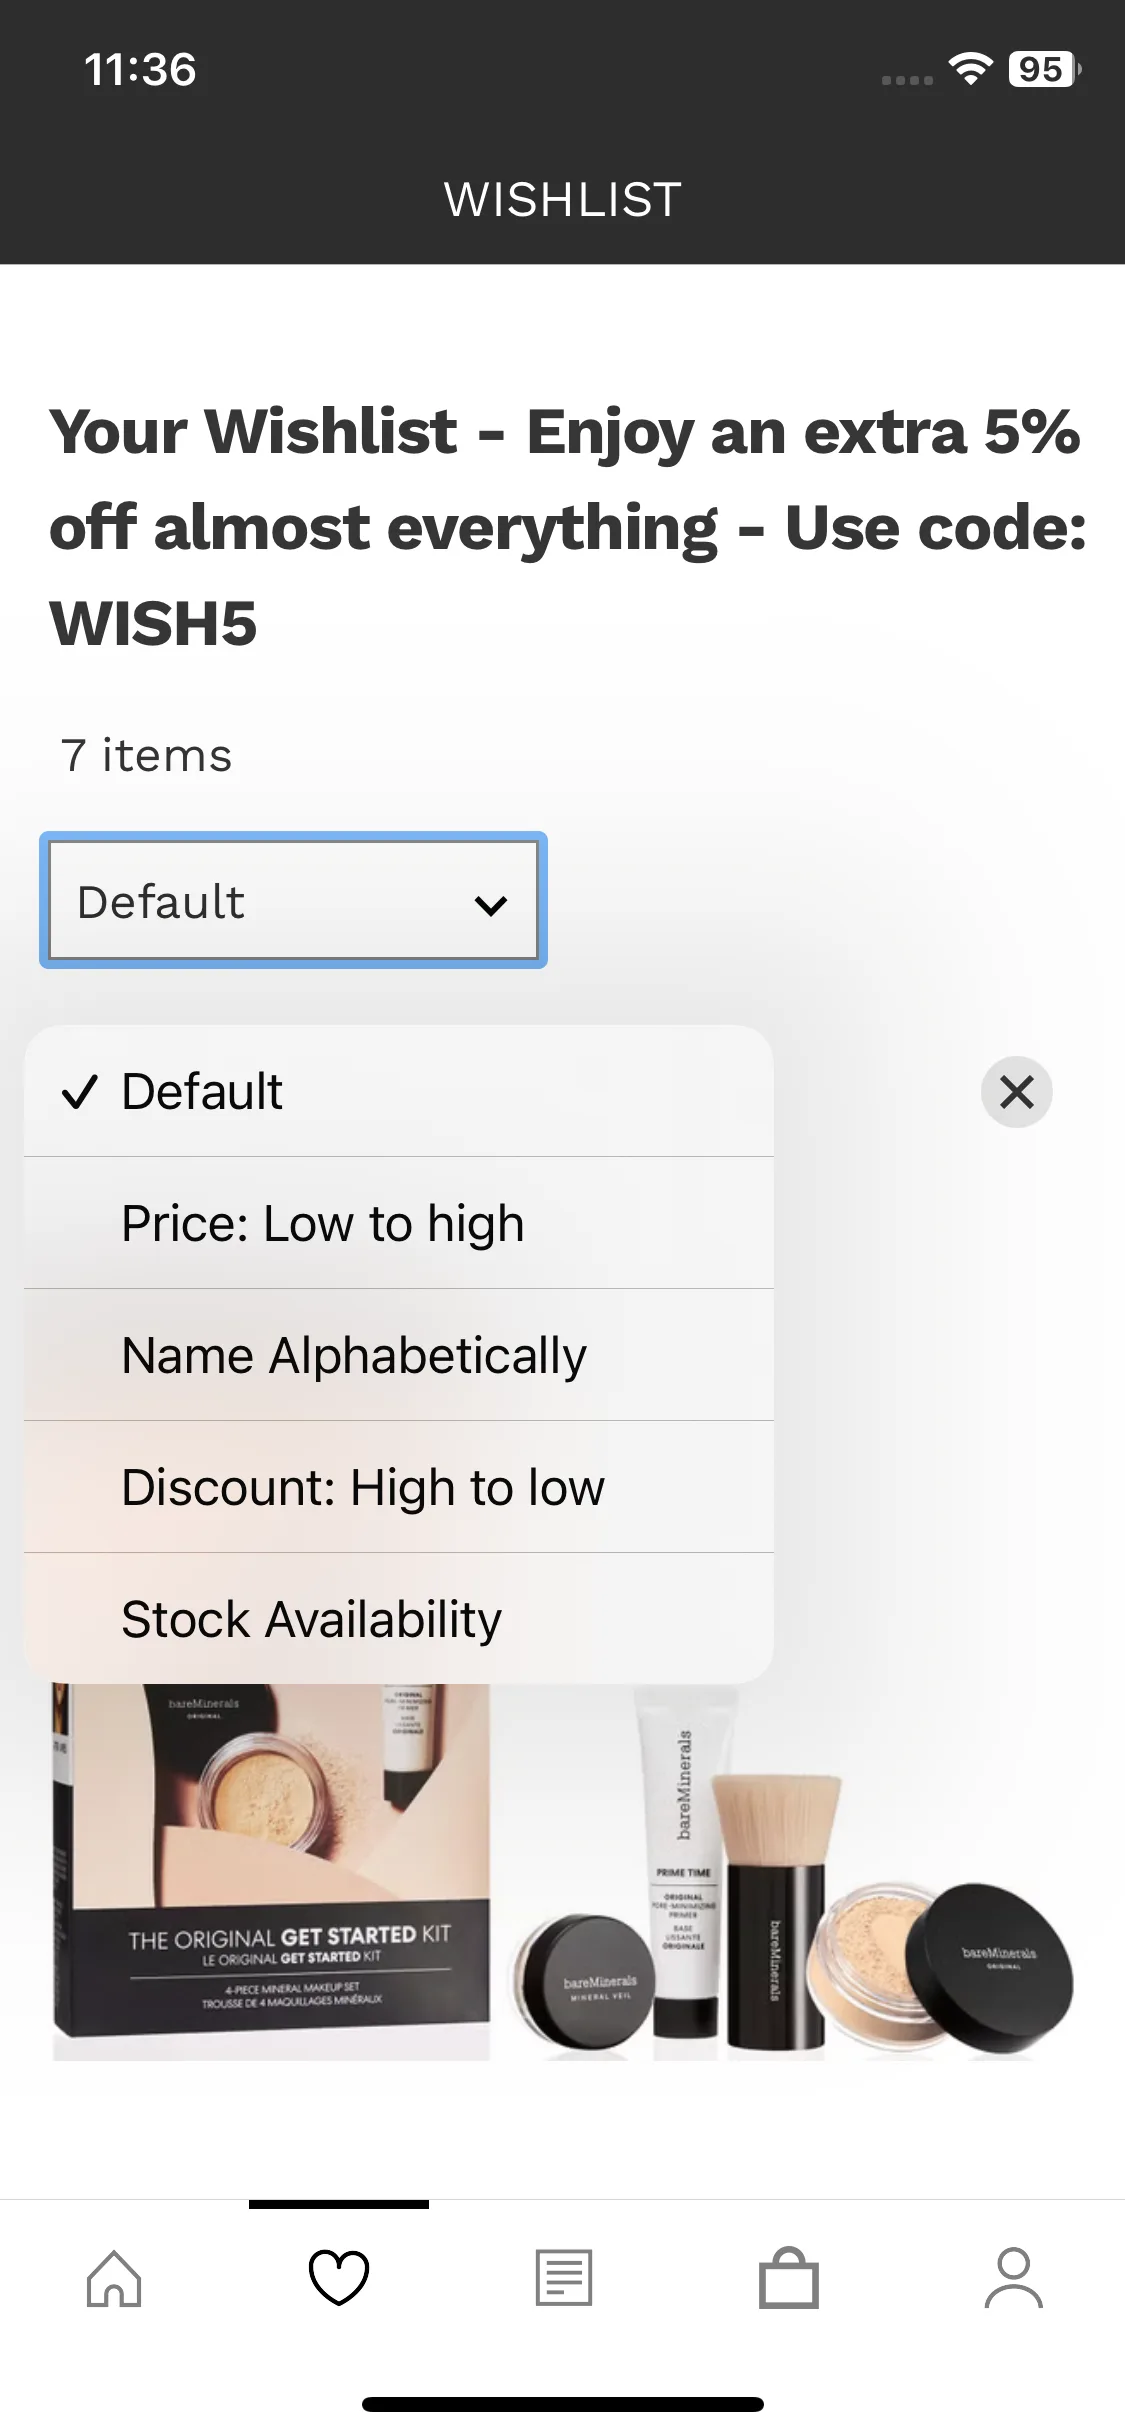Collapse the Default sort dropdown
This screenshot has height=2436, width=1125.
pos(293,900)
